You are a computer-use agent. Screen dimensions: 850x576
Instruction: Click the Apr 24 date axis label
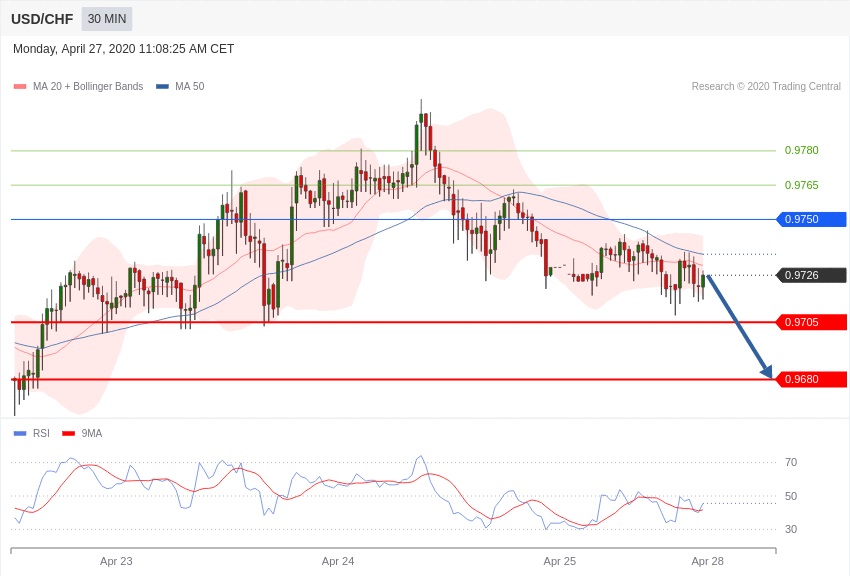pos(338,561)
